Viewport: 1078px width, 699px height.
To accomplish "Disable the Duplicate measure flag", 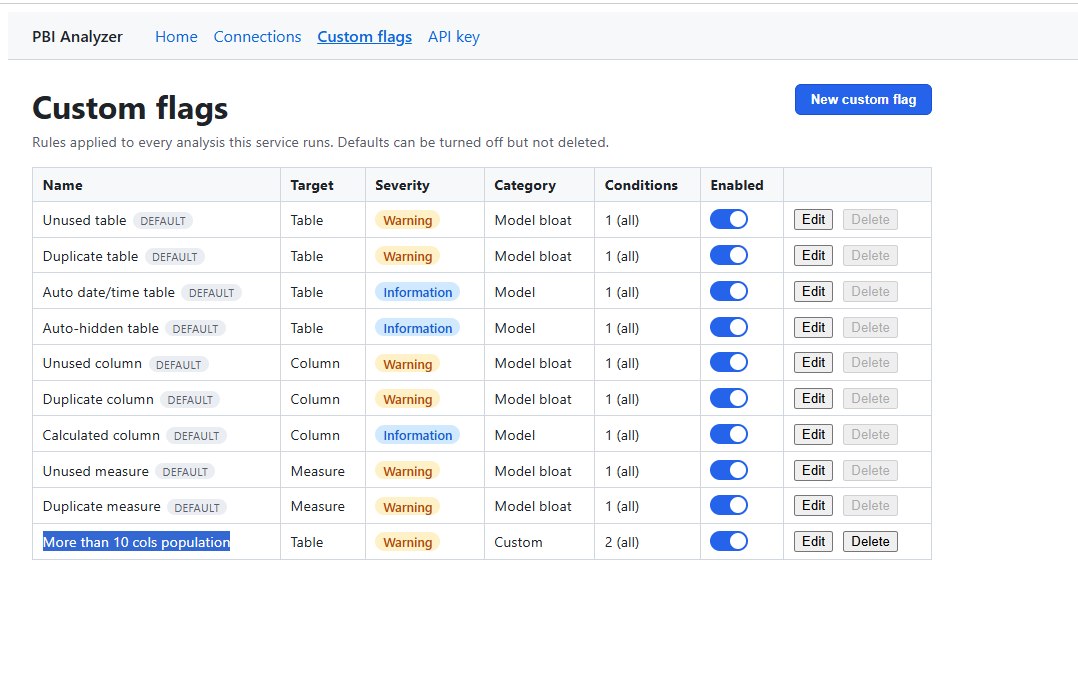I will pyautogui.click(x=729, y=505).
